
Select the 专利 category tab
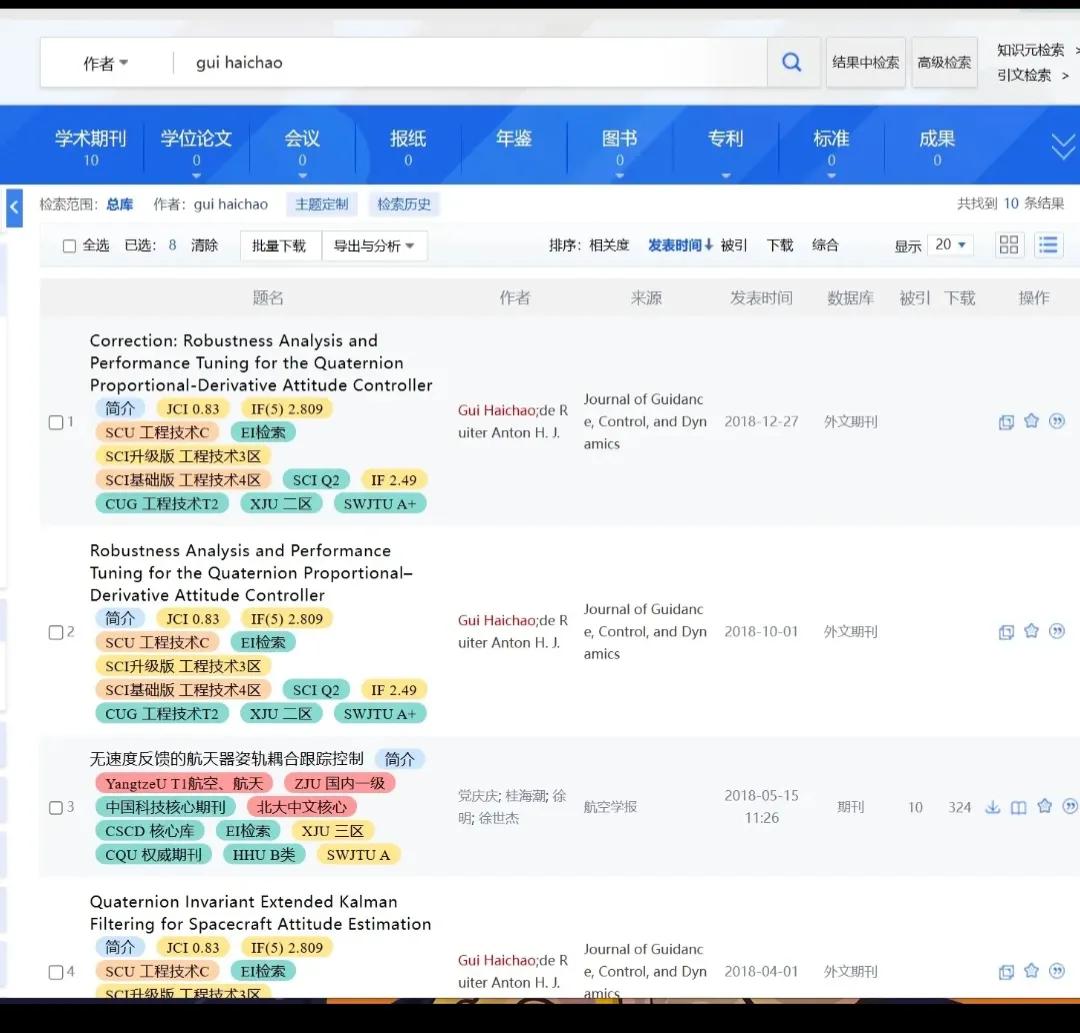pos(725,147)
